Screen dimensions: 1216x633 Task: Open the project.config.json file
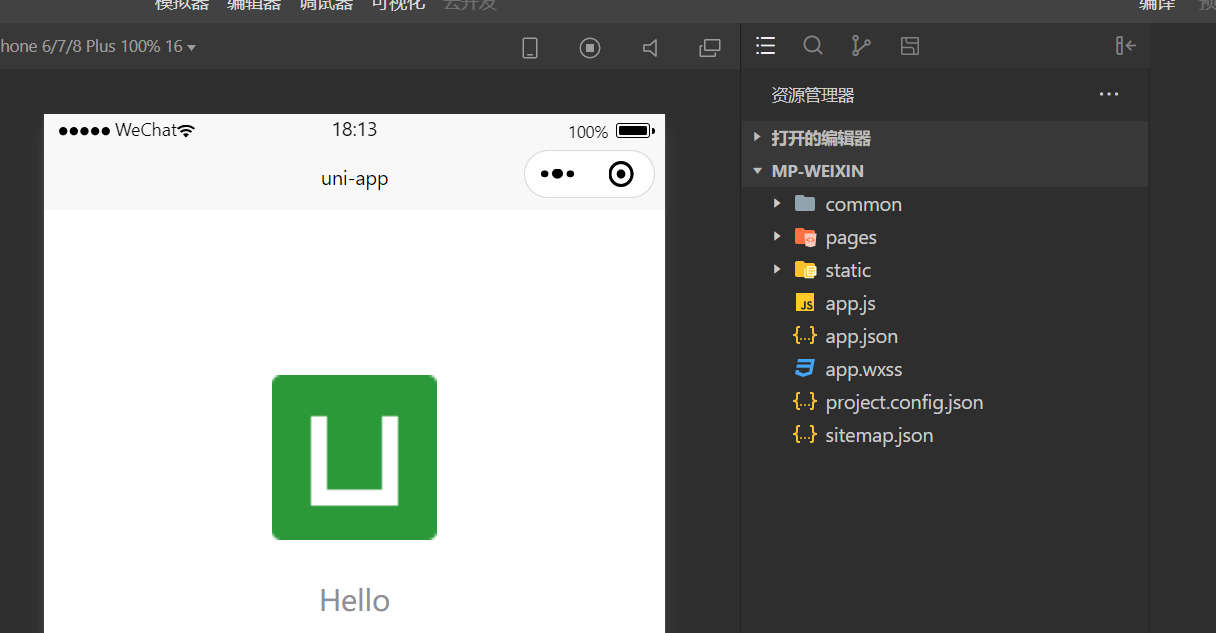pos(903,402)
